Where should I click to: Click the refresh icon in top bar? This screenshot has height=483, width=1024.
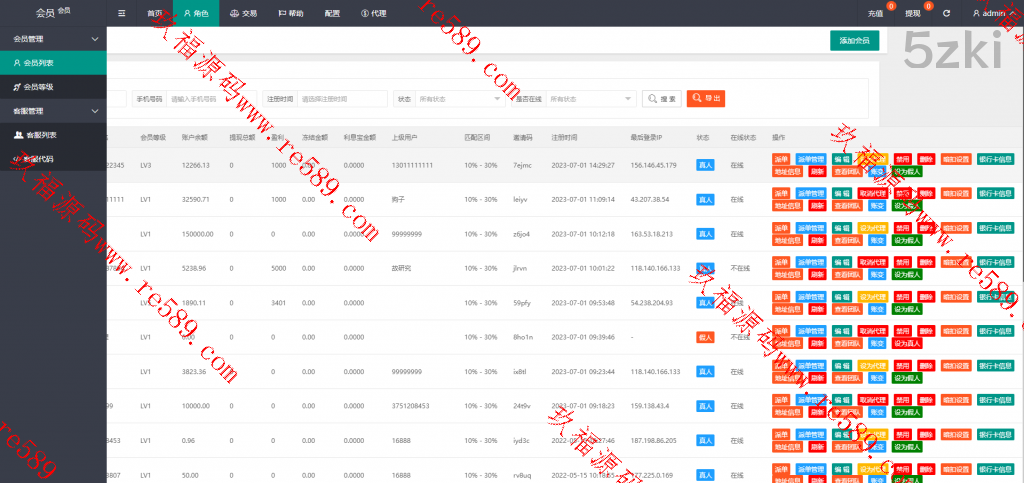946,13
